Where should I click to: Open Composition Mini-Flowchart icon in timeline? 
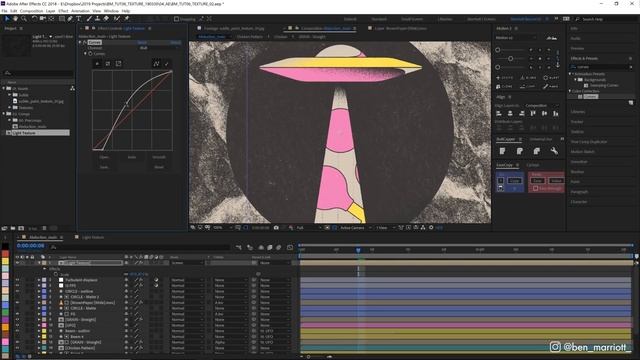click(x=239, y=247)
